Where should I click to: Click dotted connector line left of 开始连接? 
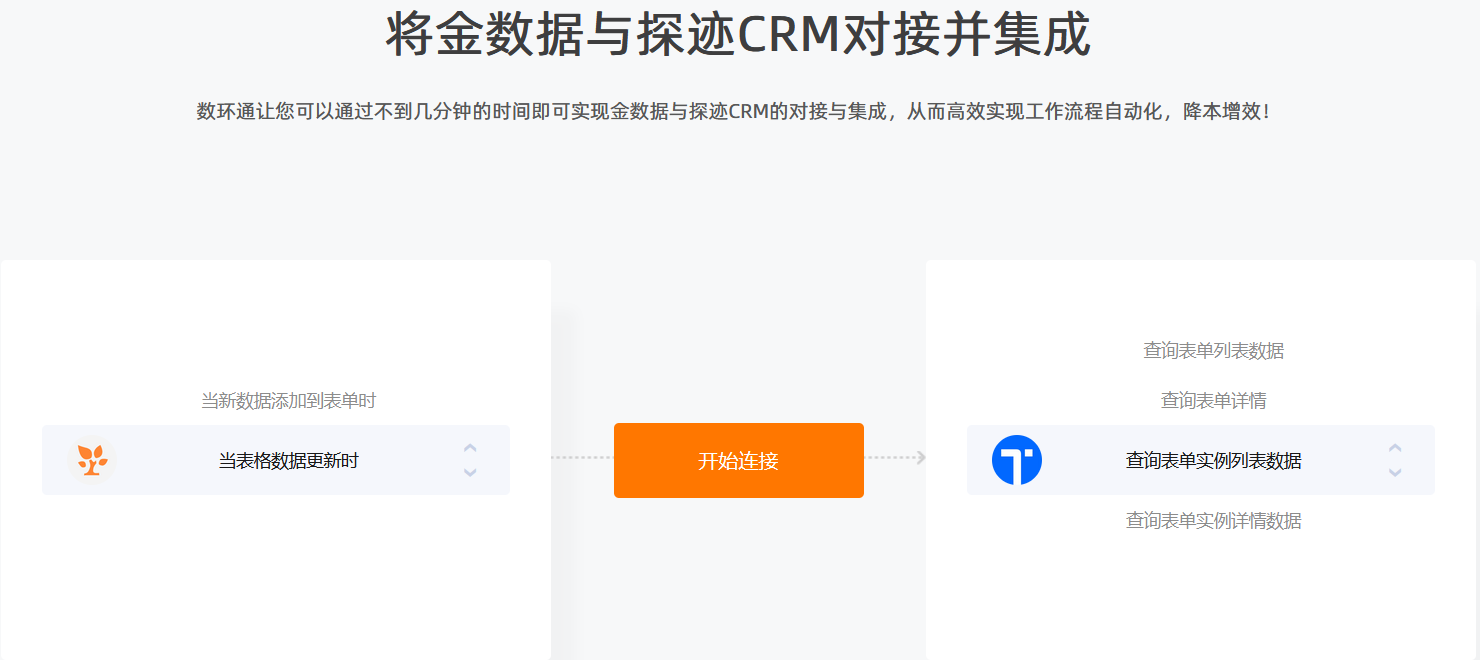click(582, 458)
